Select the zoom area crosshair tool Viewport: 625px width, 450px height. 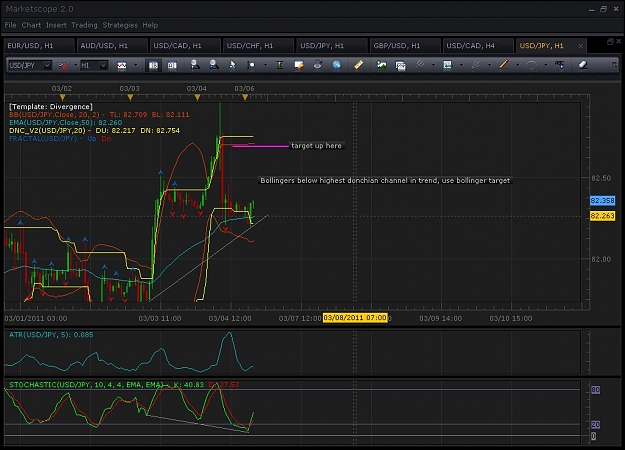click(251, 65)
